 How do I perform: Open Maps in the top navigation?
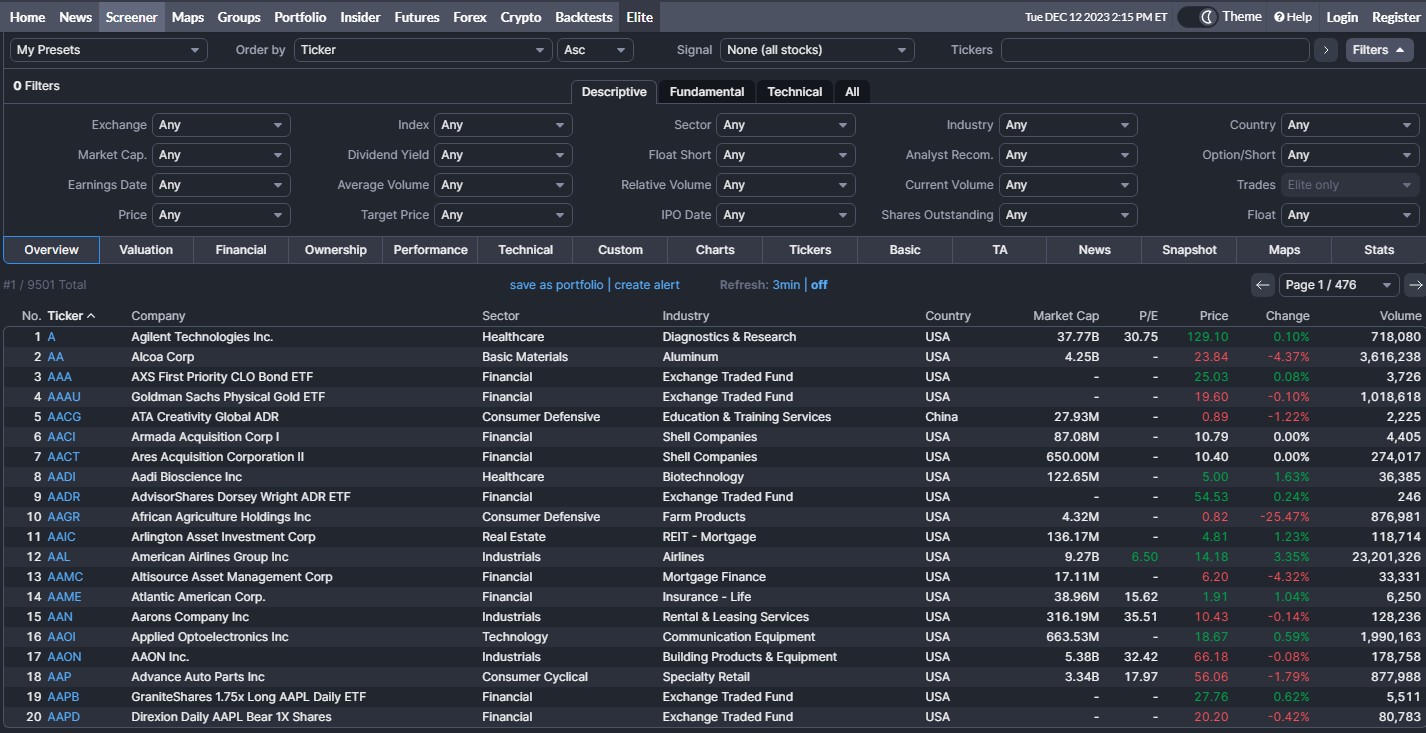tap(187, 17)
